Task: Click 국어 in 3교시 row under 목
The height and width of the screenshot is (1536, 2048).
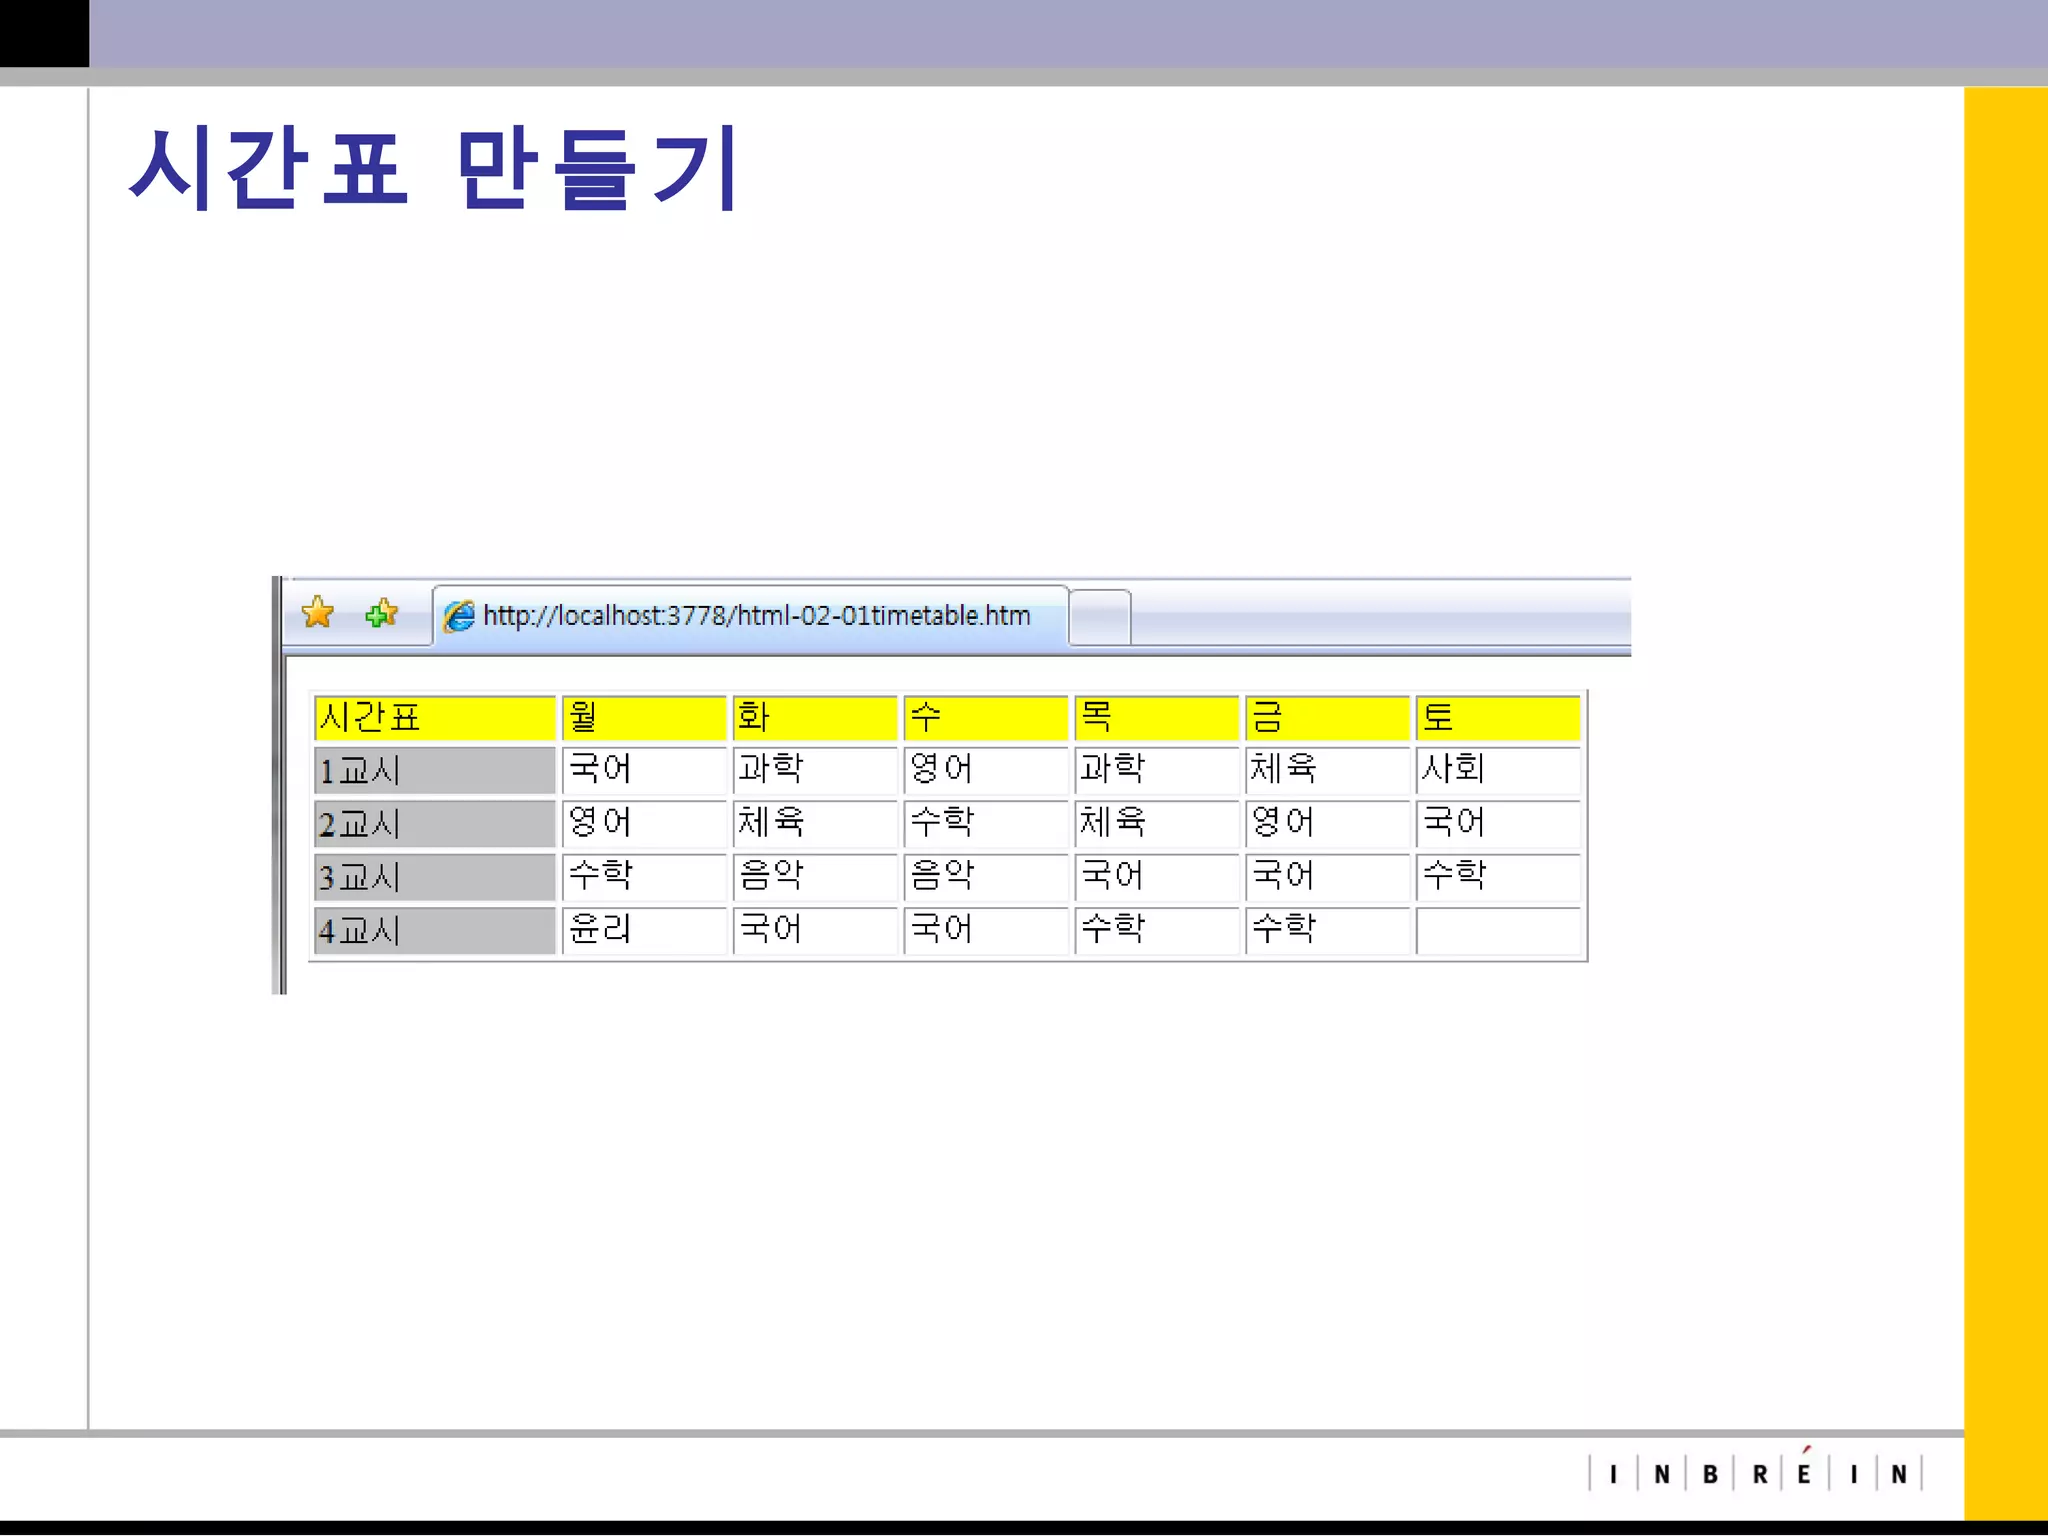Action: click(x=1156, y=877)
